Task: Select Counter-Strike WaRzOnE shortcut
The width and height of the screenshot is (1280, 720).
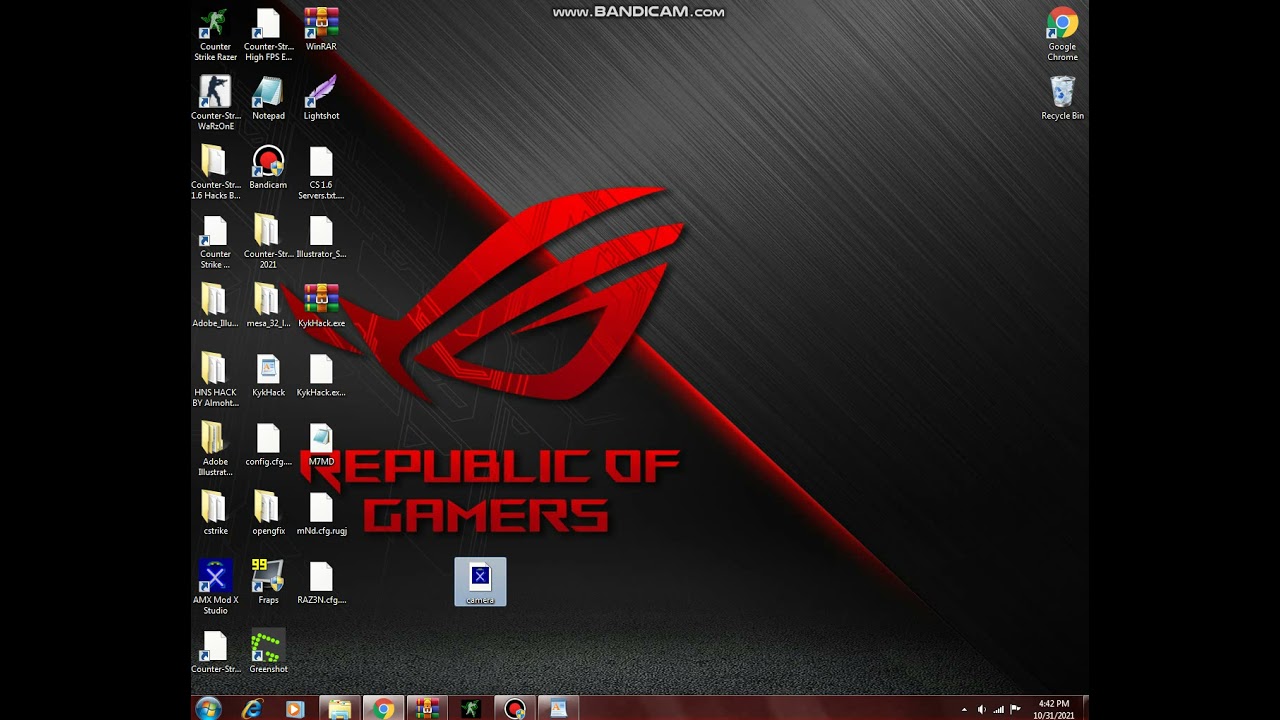Action: pyautogui.click(x=215, y=103)
